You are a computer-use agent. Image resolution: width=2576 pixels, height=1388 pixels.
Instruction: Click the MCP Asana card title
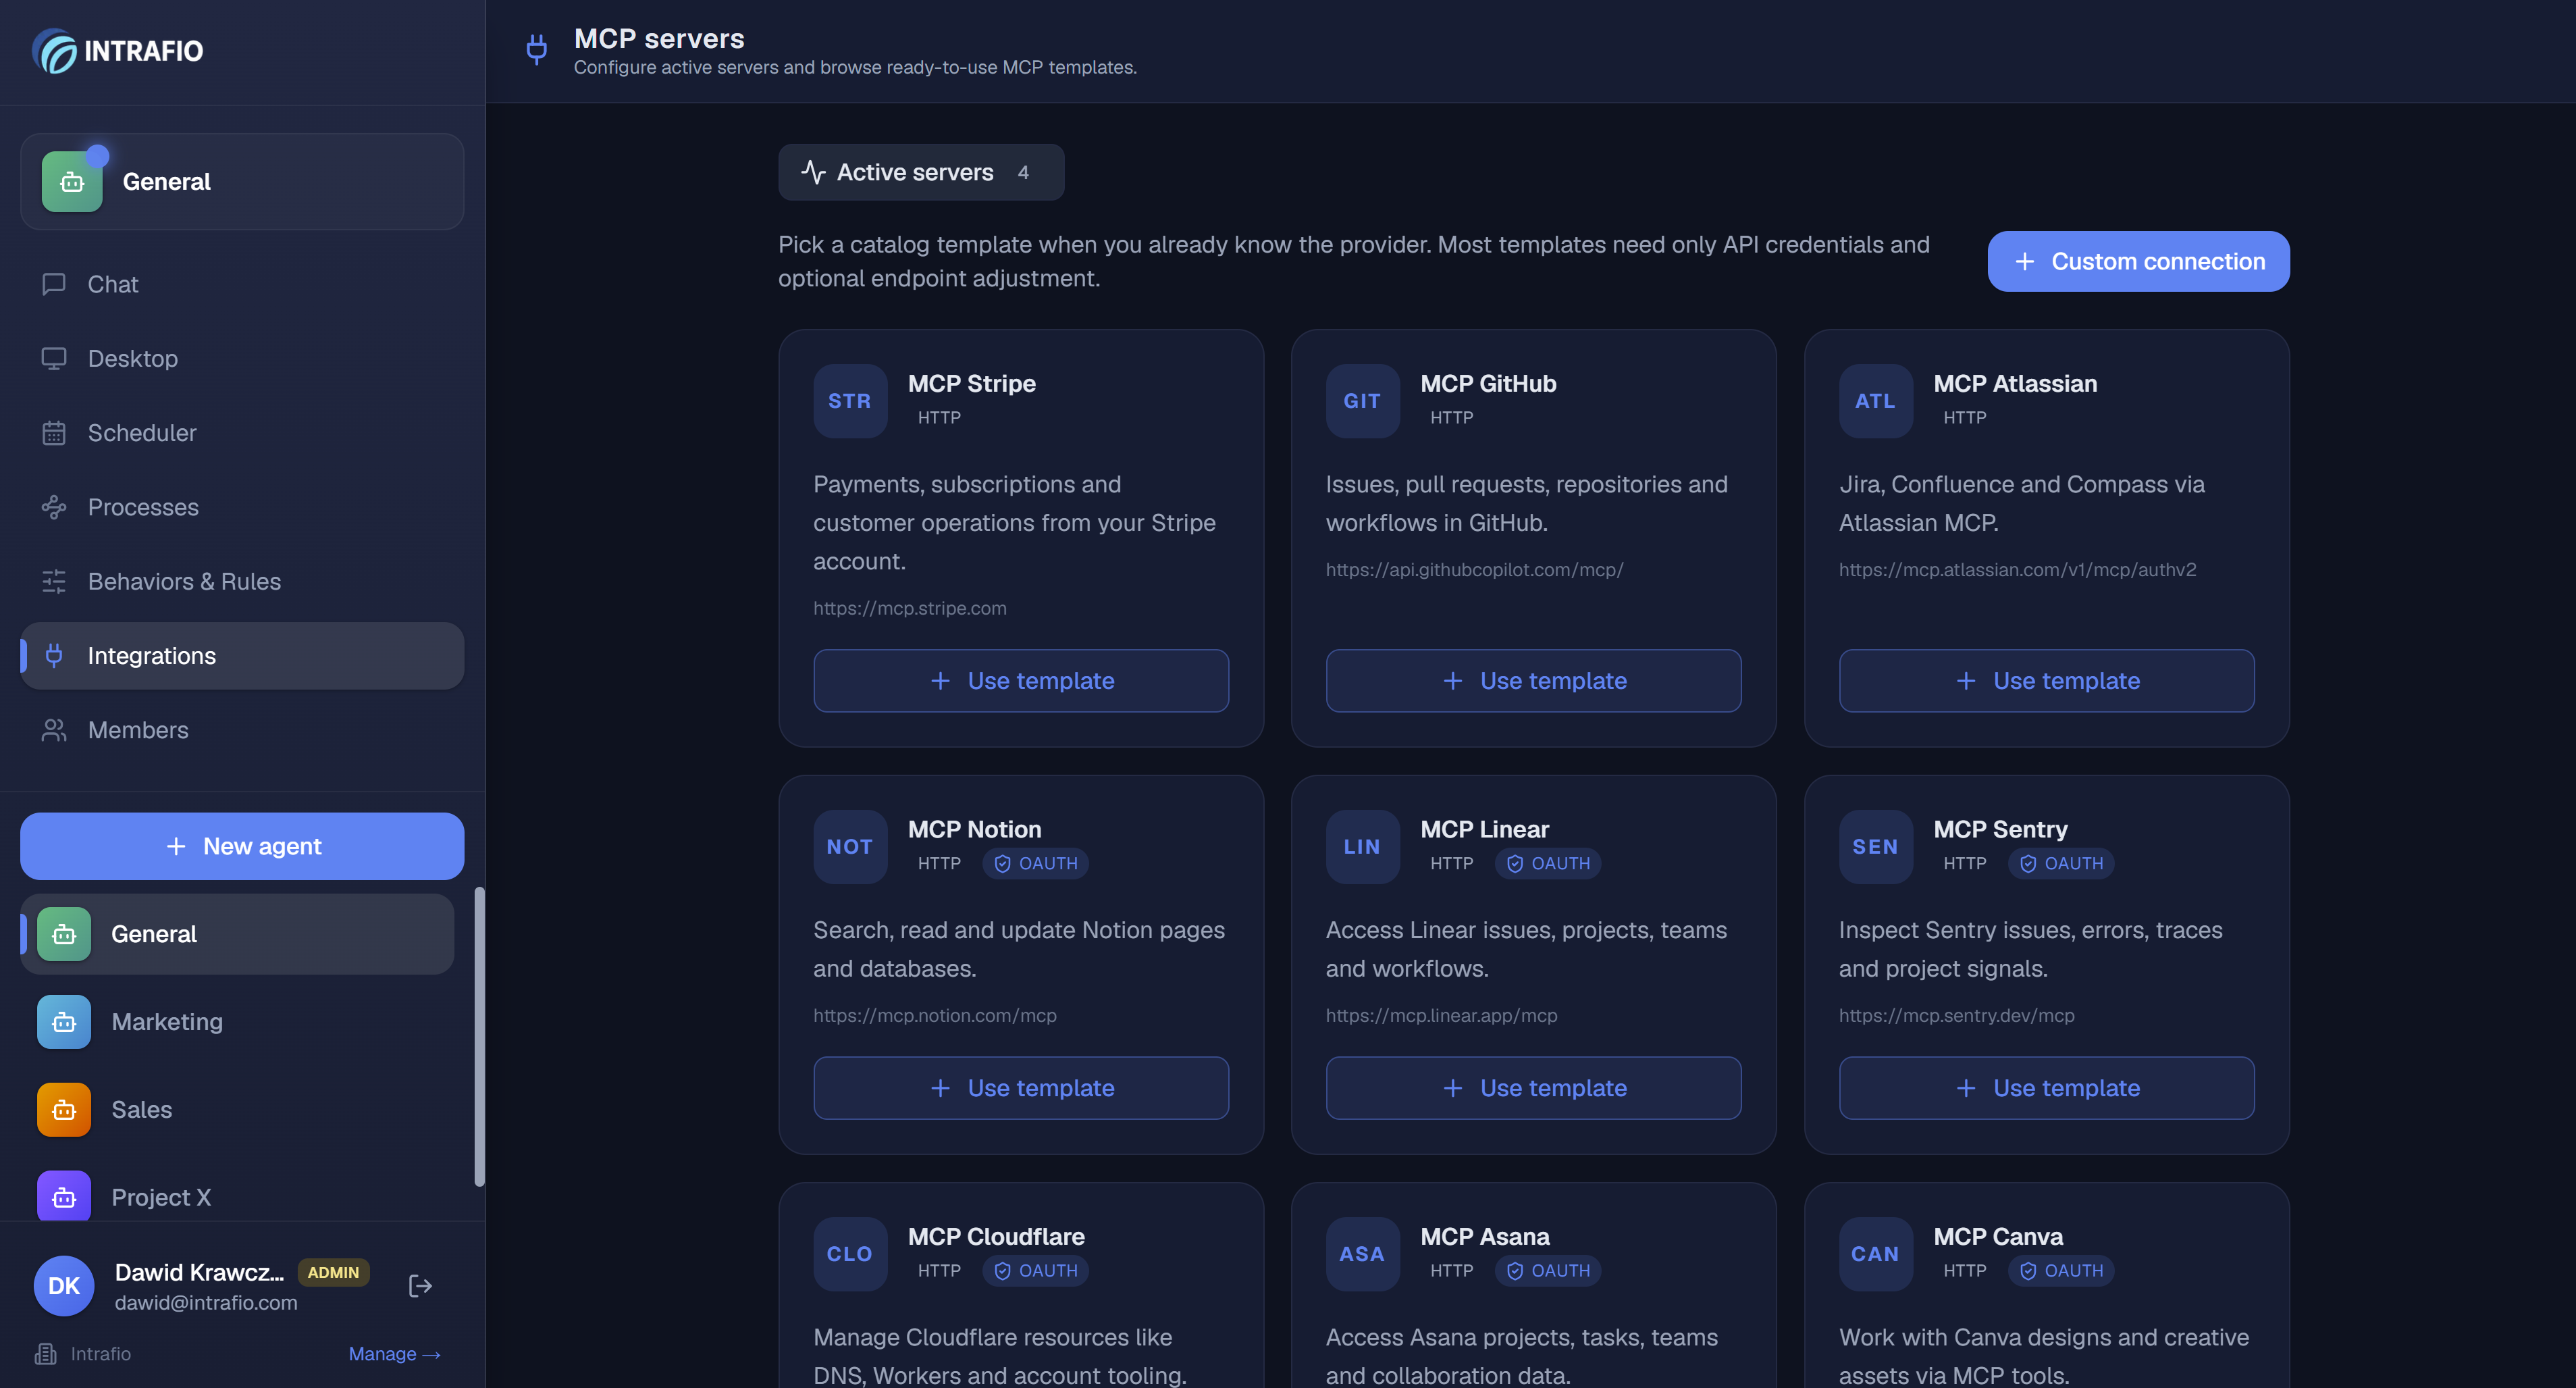[x=1484, y=1237]
